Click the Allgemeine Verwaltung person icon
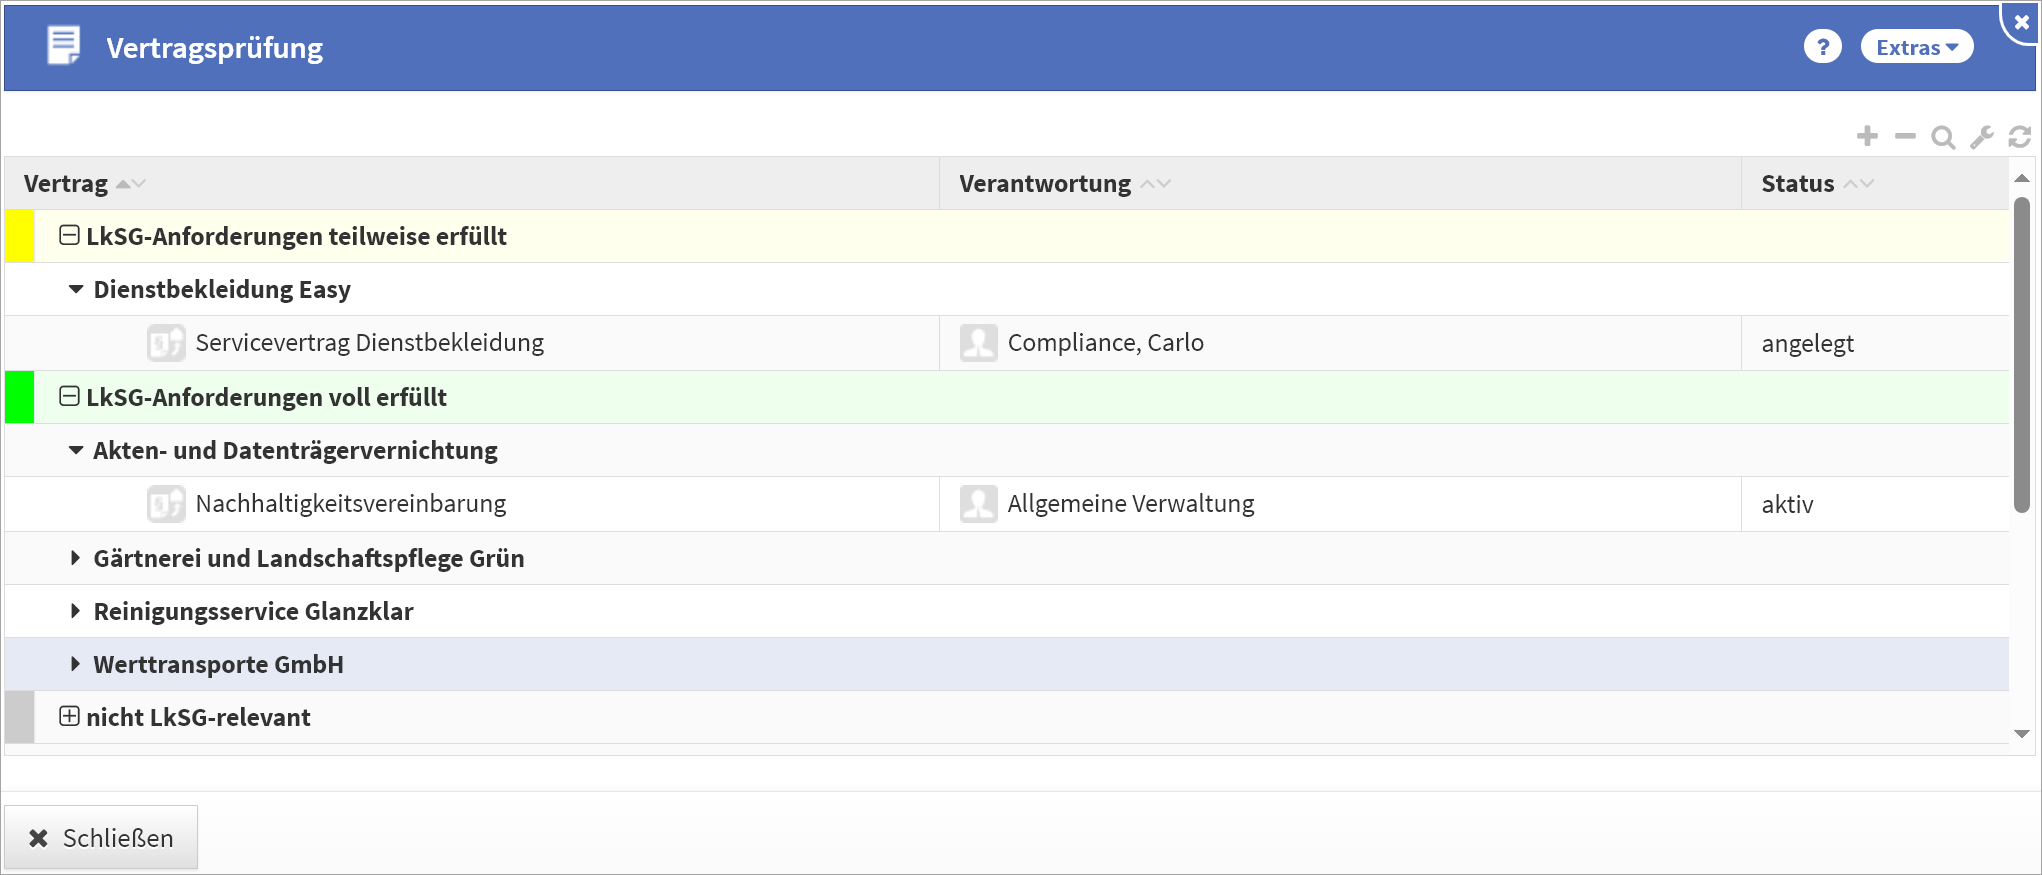The image size is (2042, 875). click(x=978, y=504)
